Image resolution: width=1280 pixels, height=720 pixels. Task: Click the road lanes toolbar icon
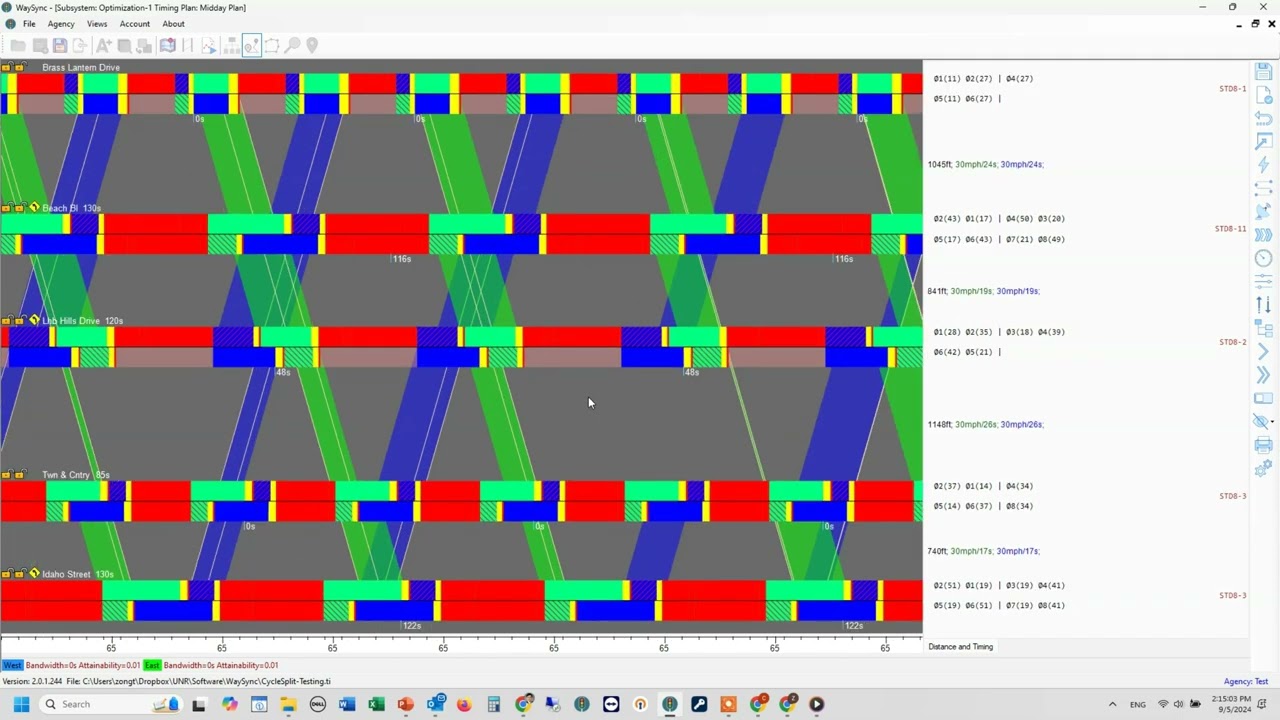coord(187,45)
